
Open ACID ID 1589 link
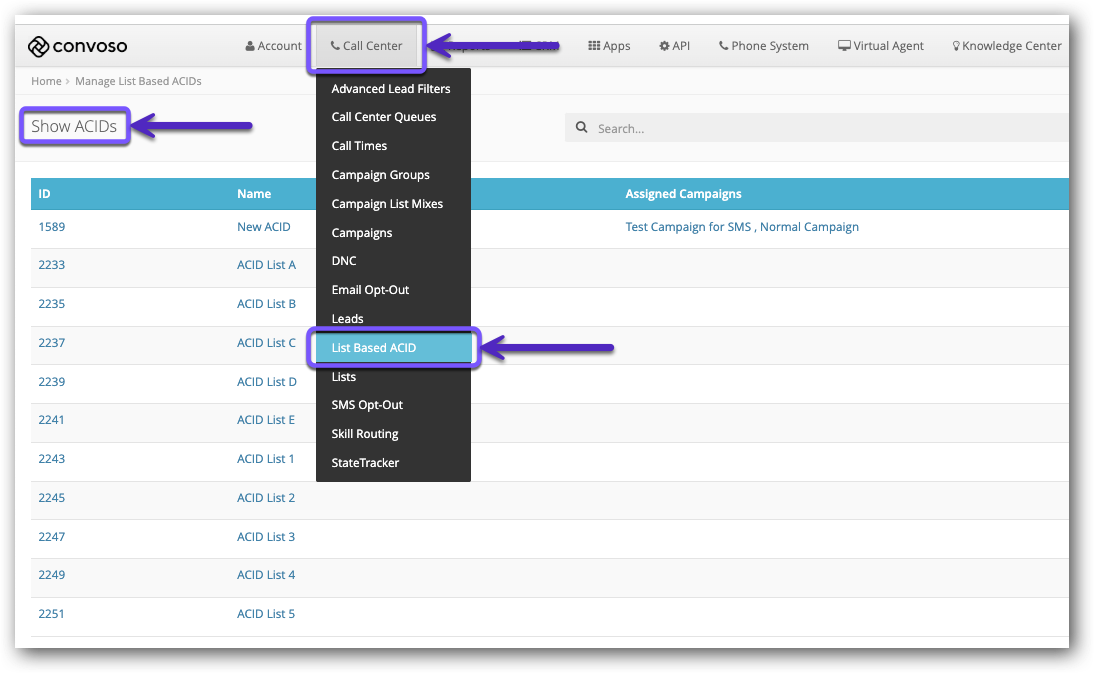click(52, 227)
